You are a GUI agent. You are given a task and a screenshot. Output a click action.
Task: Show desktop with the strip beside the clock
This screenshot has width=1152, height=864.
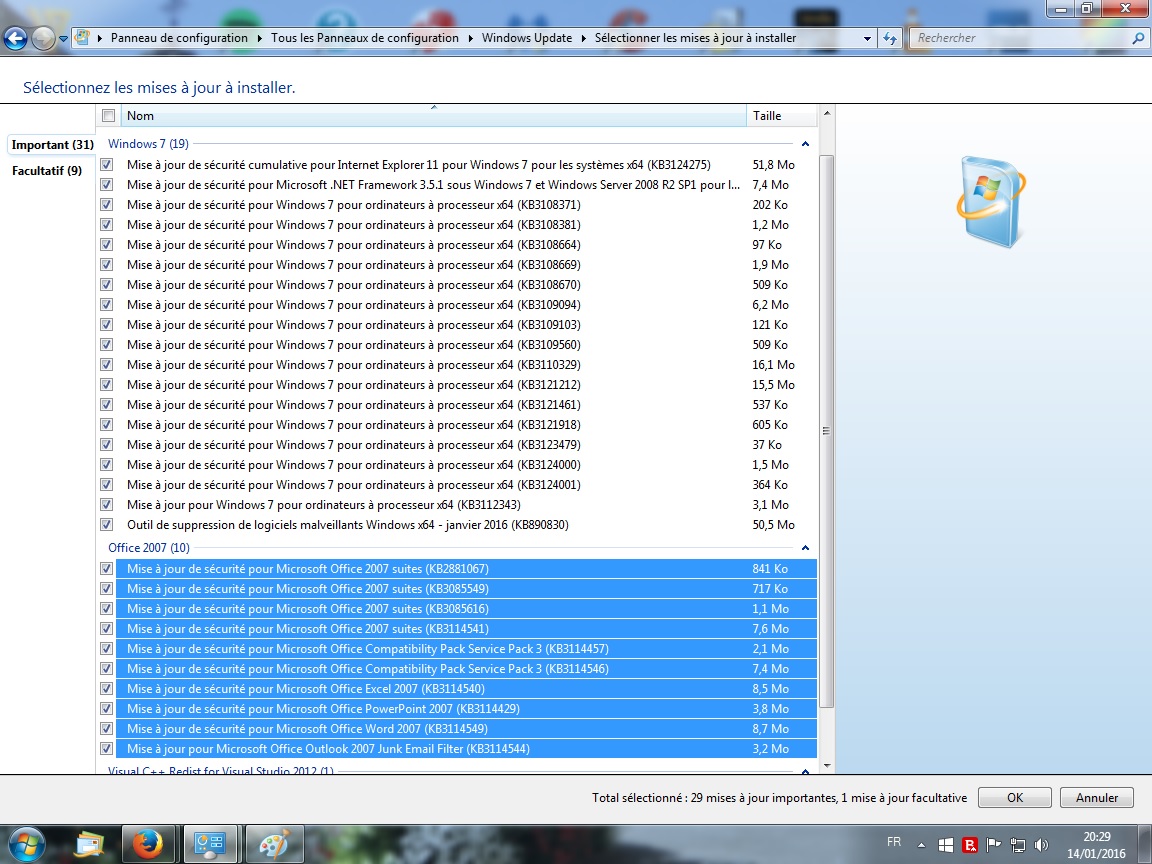1147,845
